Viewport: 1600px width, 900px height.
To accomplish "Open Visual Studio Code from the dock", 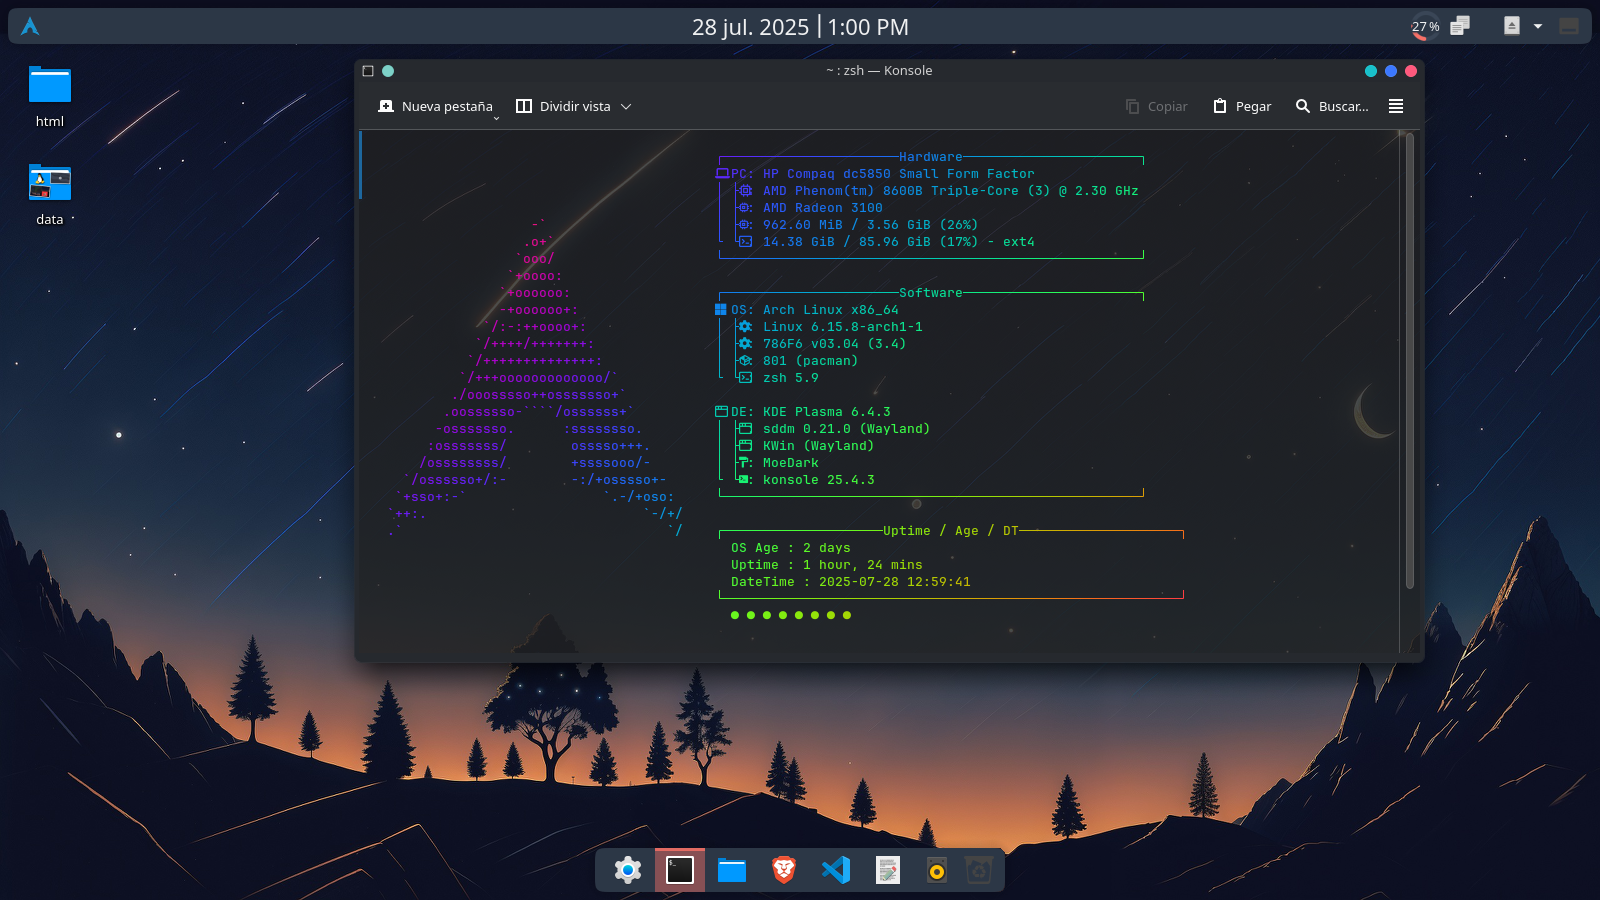I will pyautogui.click(x=836, y=870).
